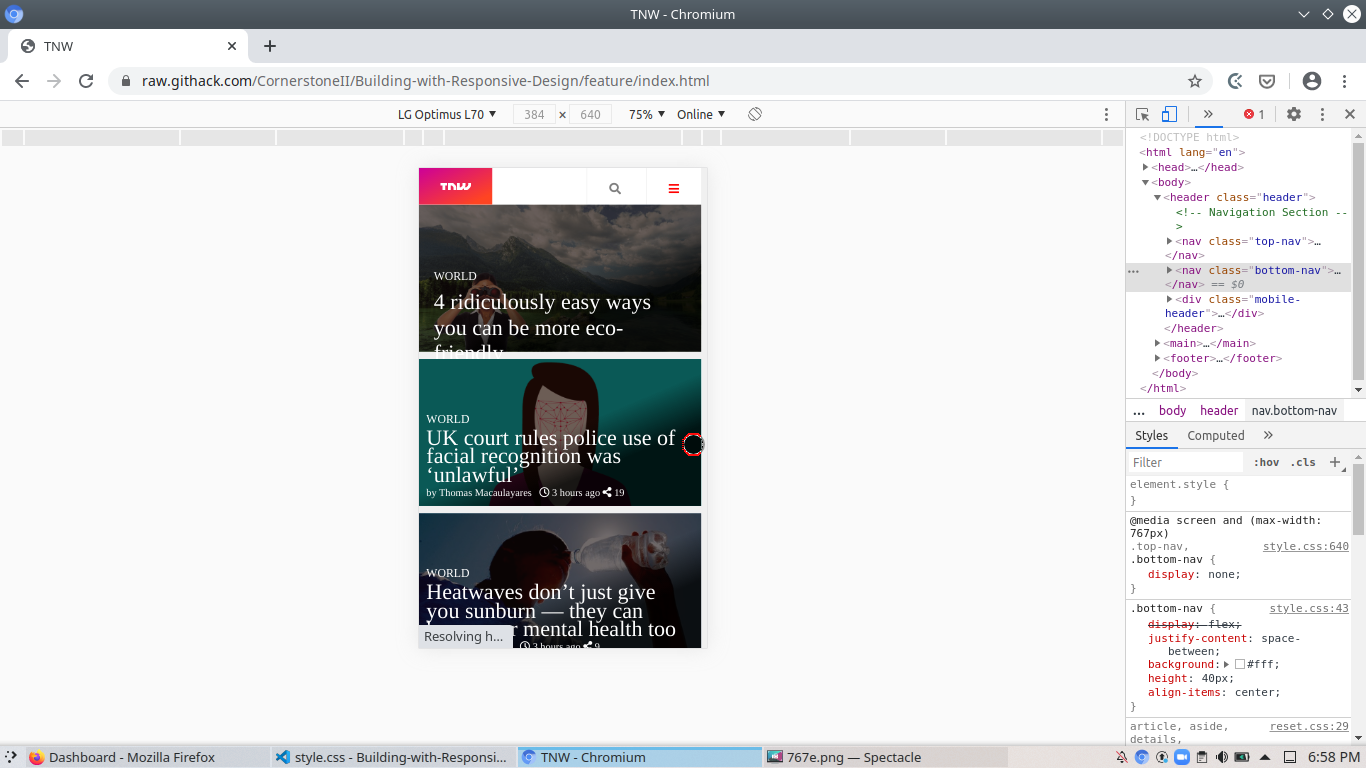
Task: Open the style.css:640 source link
Action: [1306, 546]
